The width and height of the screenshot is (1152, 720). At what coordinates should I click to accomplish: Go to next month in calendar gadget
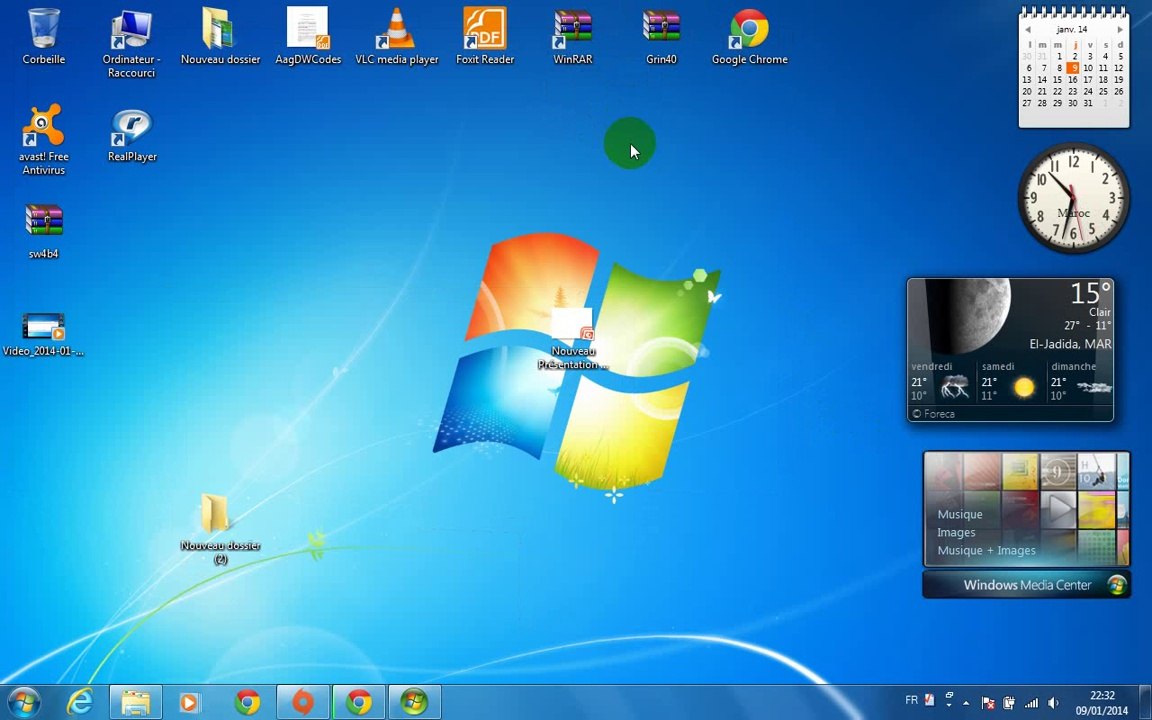(1120, 29)
